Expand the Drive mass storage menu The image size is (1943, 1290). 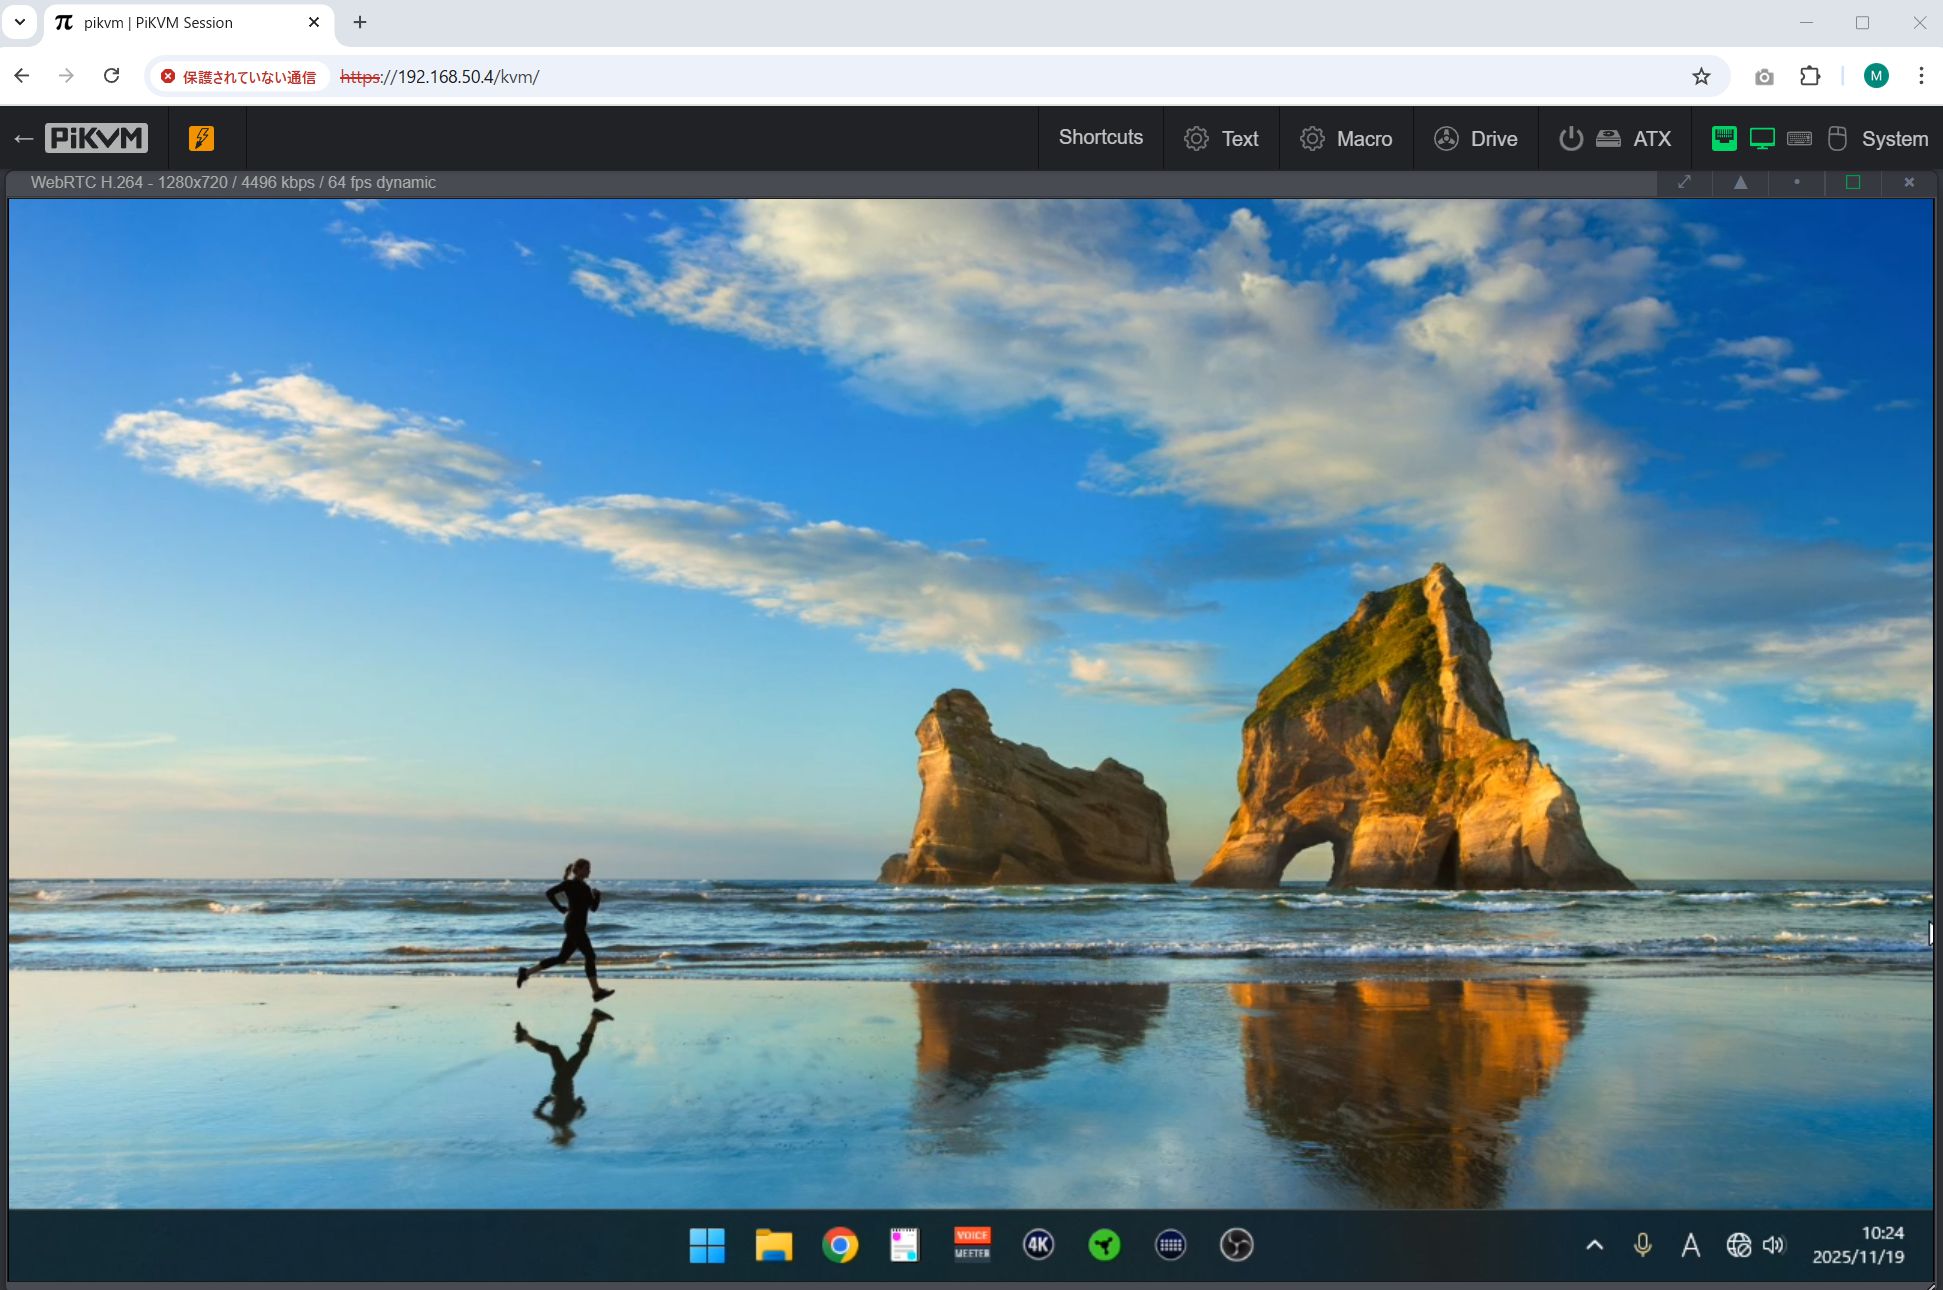tap(1475, 138)
